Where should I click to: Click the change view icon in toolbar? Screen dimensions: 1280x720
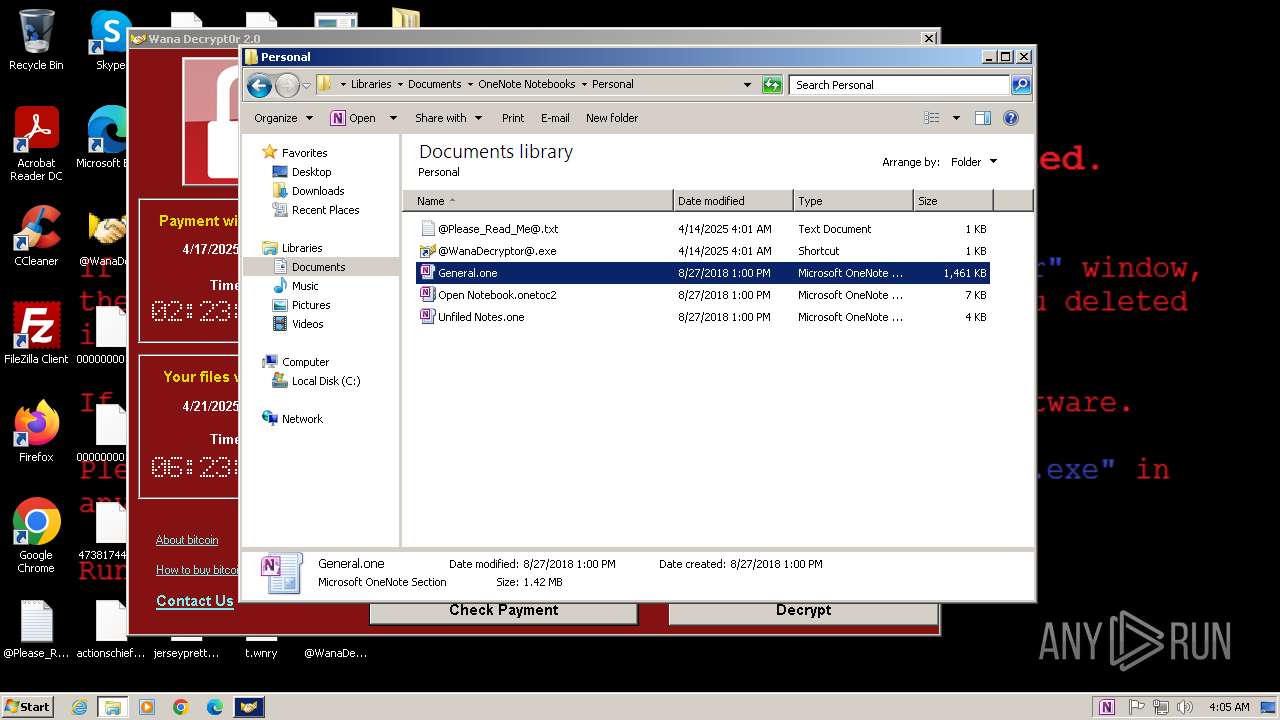click(932, 118)
